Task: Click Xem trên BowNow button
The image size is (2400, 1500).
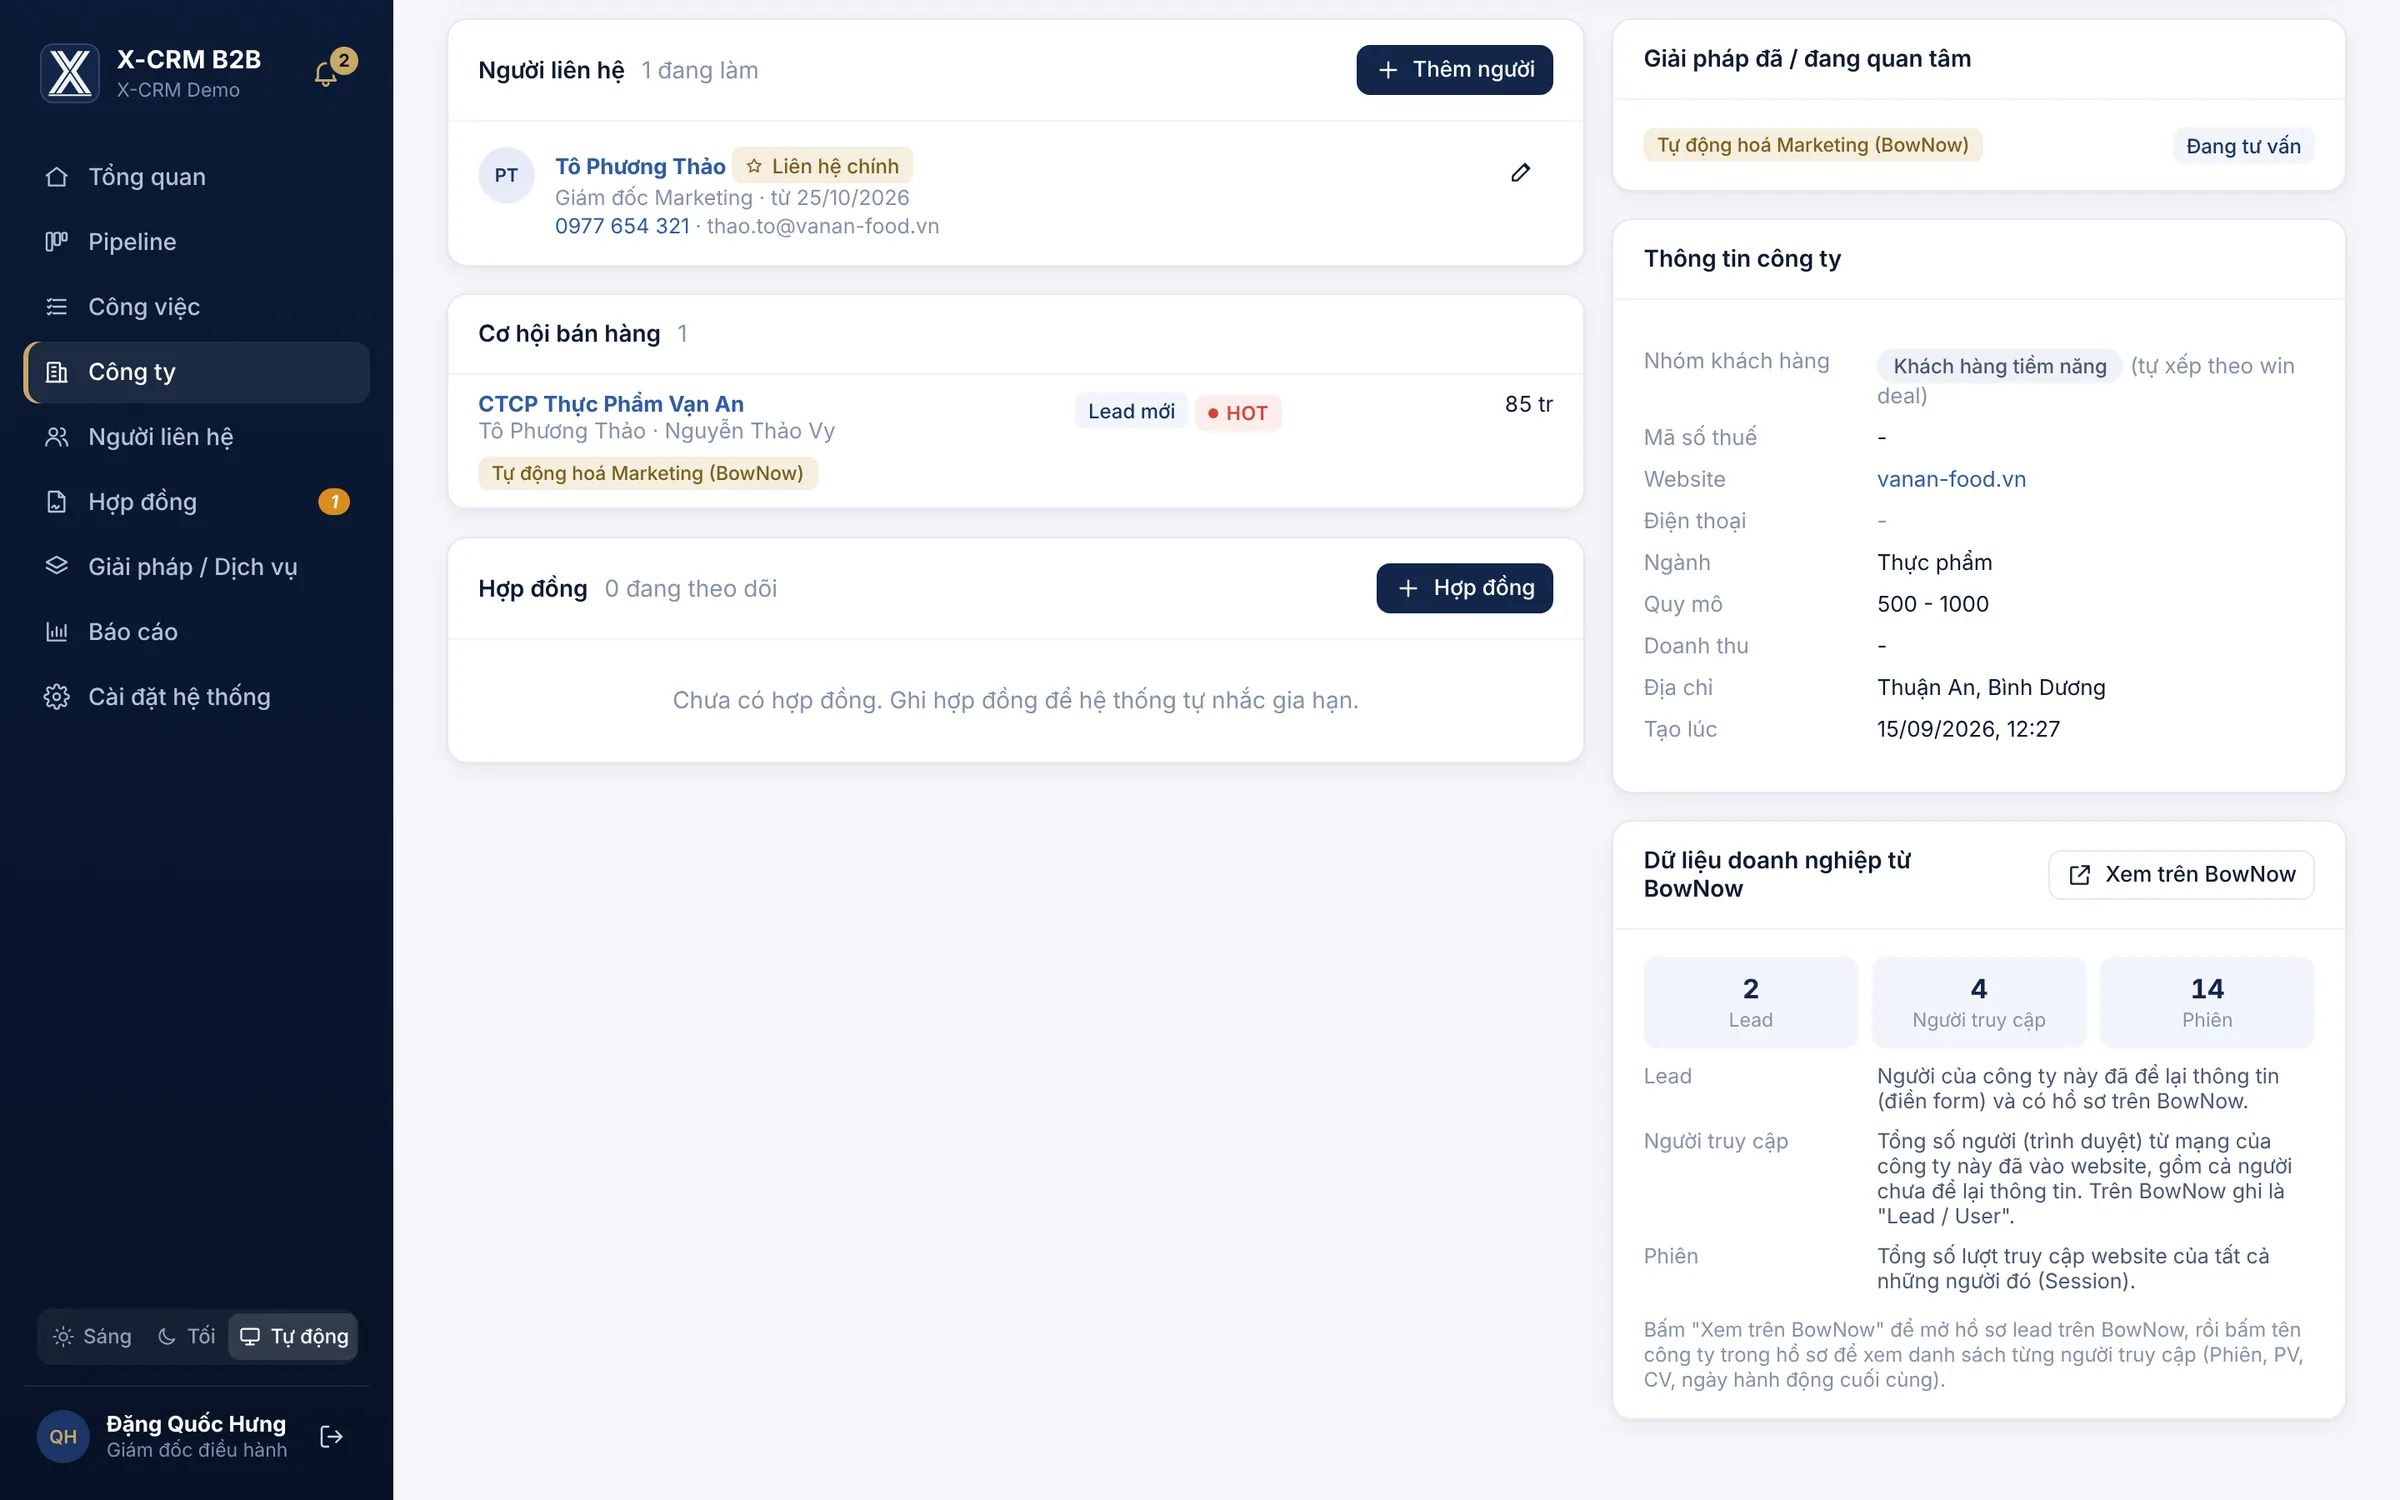Action: [x=2181, y=875]
